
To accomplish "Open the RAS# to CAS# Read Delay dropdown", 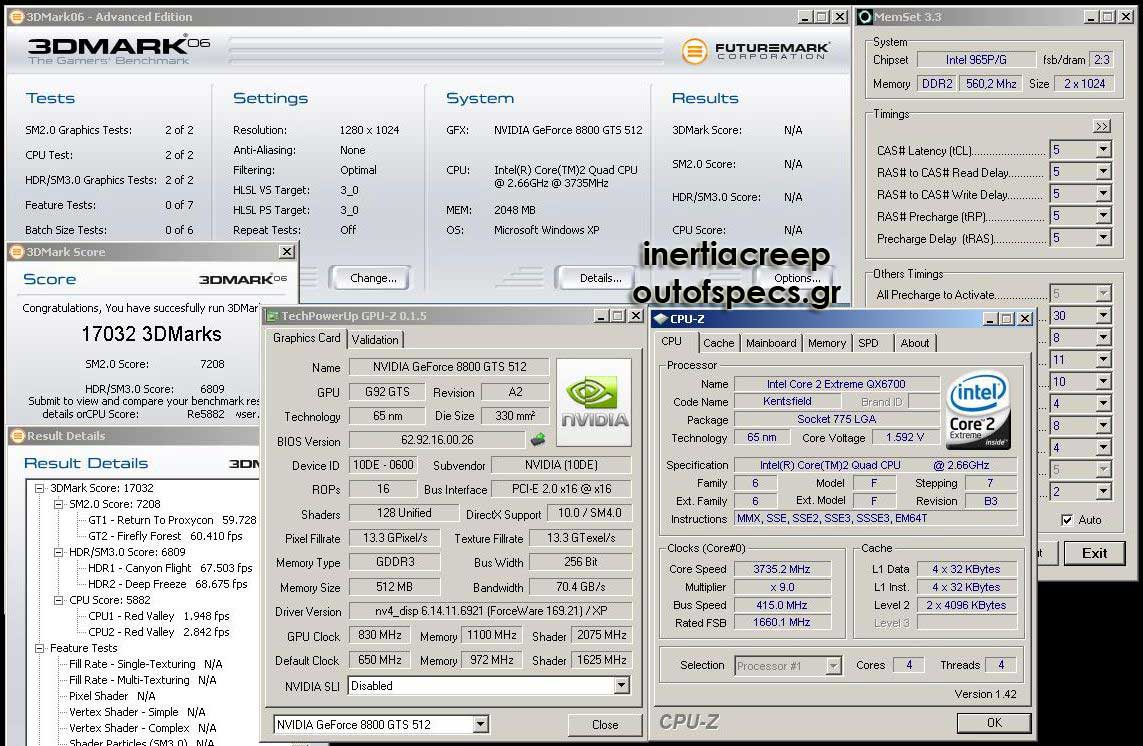I will [x=1104, y=171].
